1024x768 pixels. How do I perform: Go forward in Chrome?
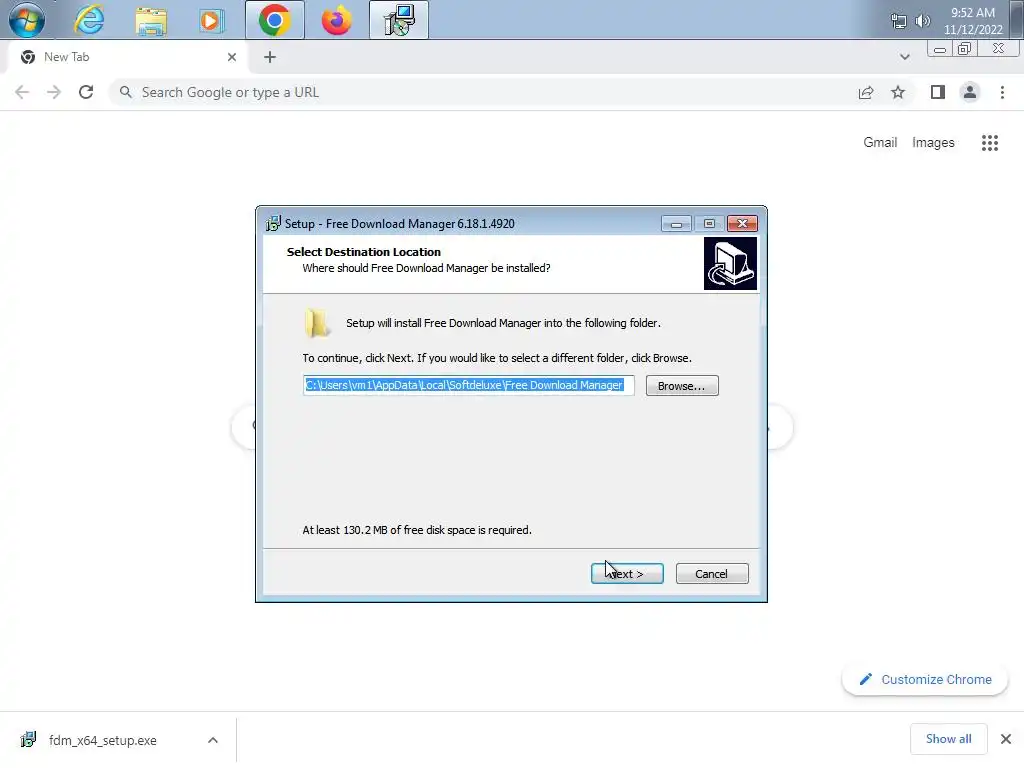coord(54,92)
